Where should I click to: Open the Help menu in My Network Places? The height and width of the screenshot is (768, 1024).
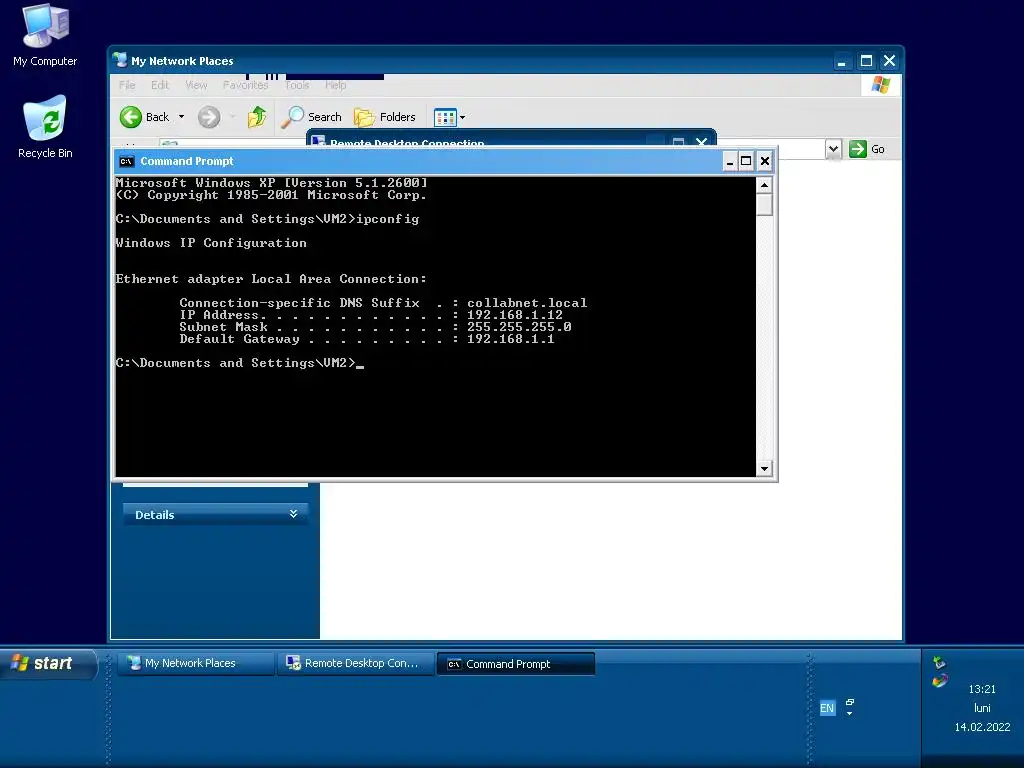click(336, 85)
